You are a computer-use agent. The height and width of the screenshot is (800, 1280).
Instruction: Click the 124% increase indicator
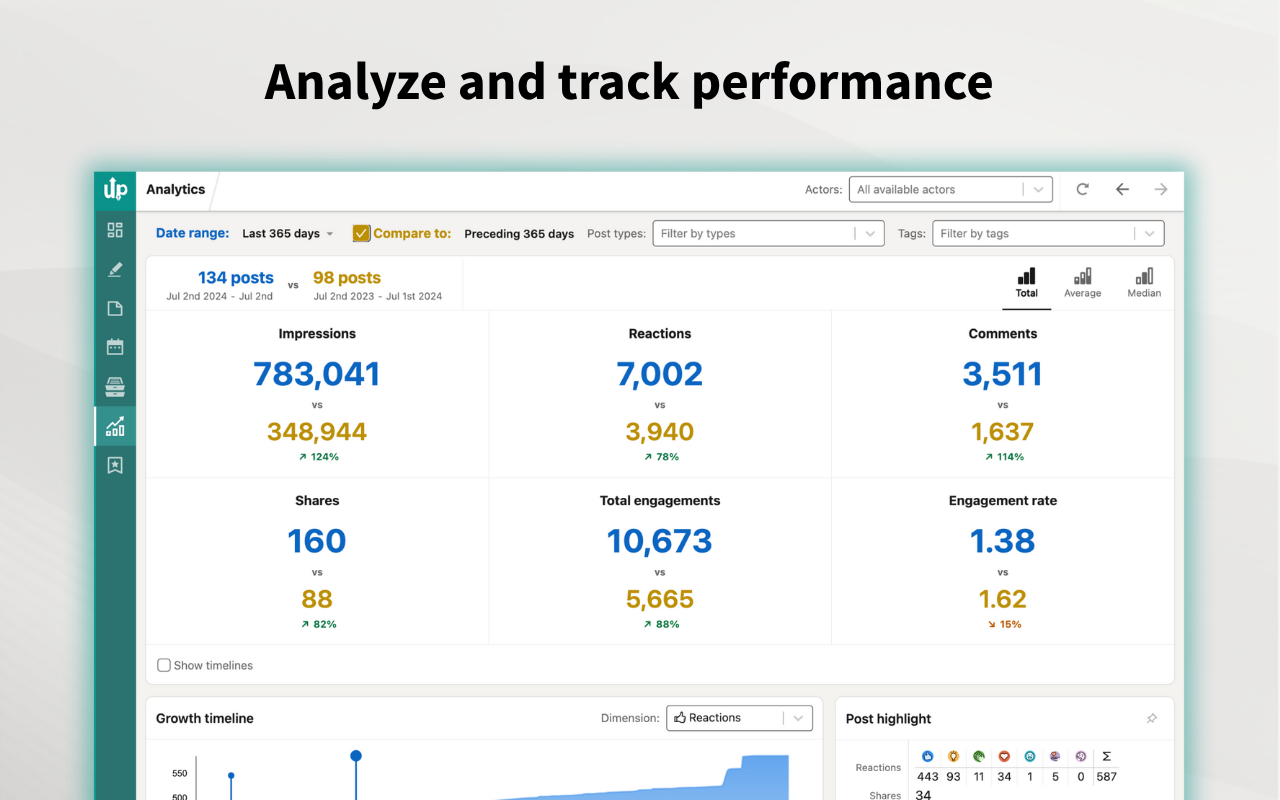(317, 457)
